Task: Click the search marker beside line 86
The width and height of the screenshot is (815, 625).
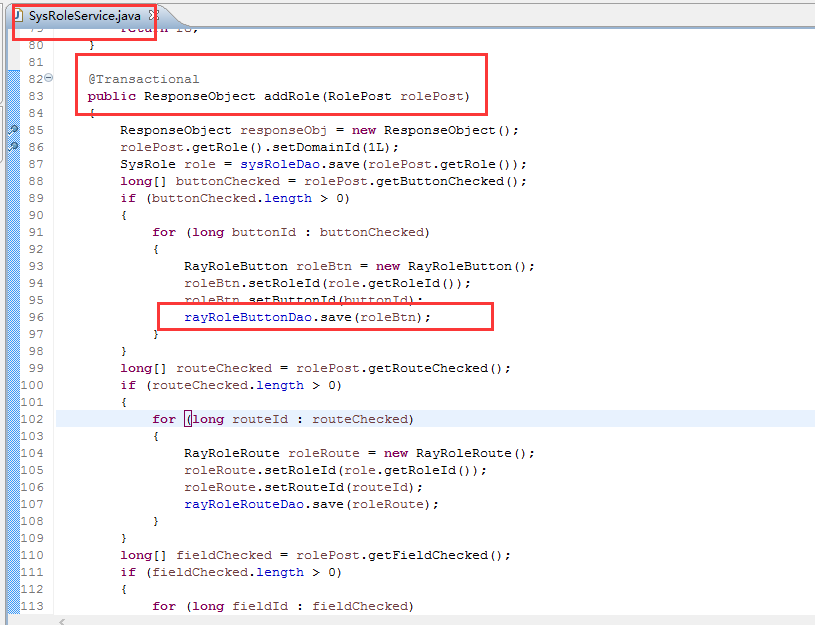Action: pyautogui.click(x=14, y=147)
